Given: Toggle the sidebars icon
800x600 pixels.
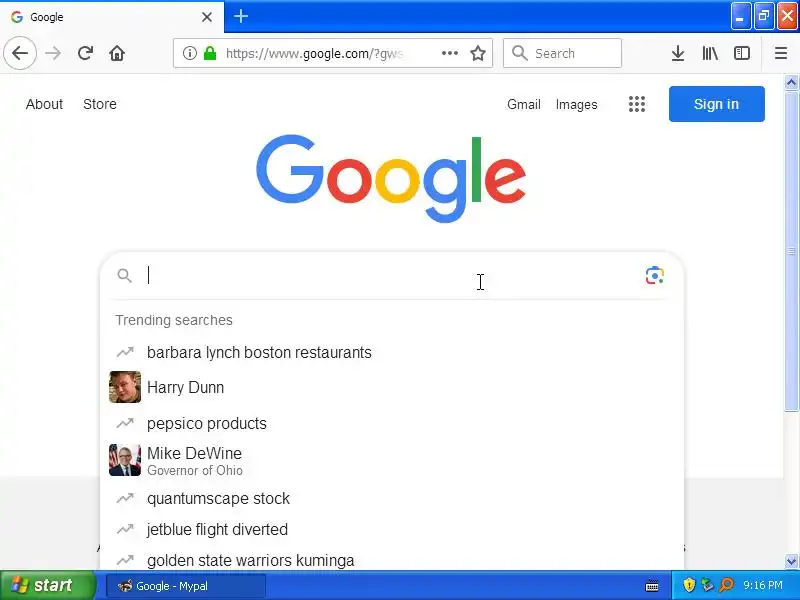Looking at the screenshot, I should 741,53.
